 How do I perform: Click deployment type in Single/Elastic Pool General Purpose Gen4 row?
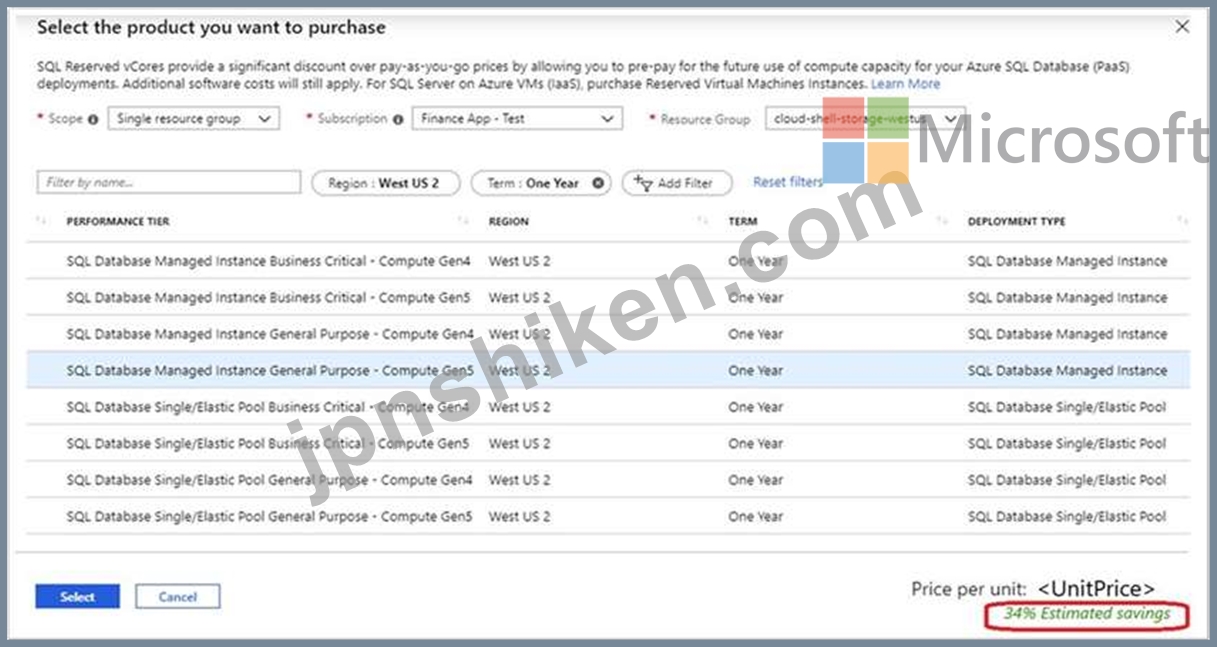[1067, 480]
